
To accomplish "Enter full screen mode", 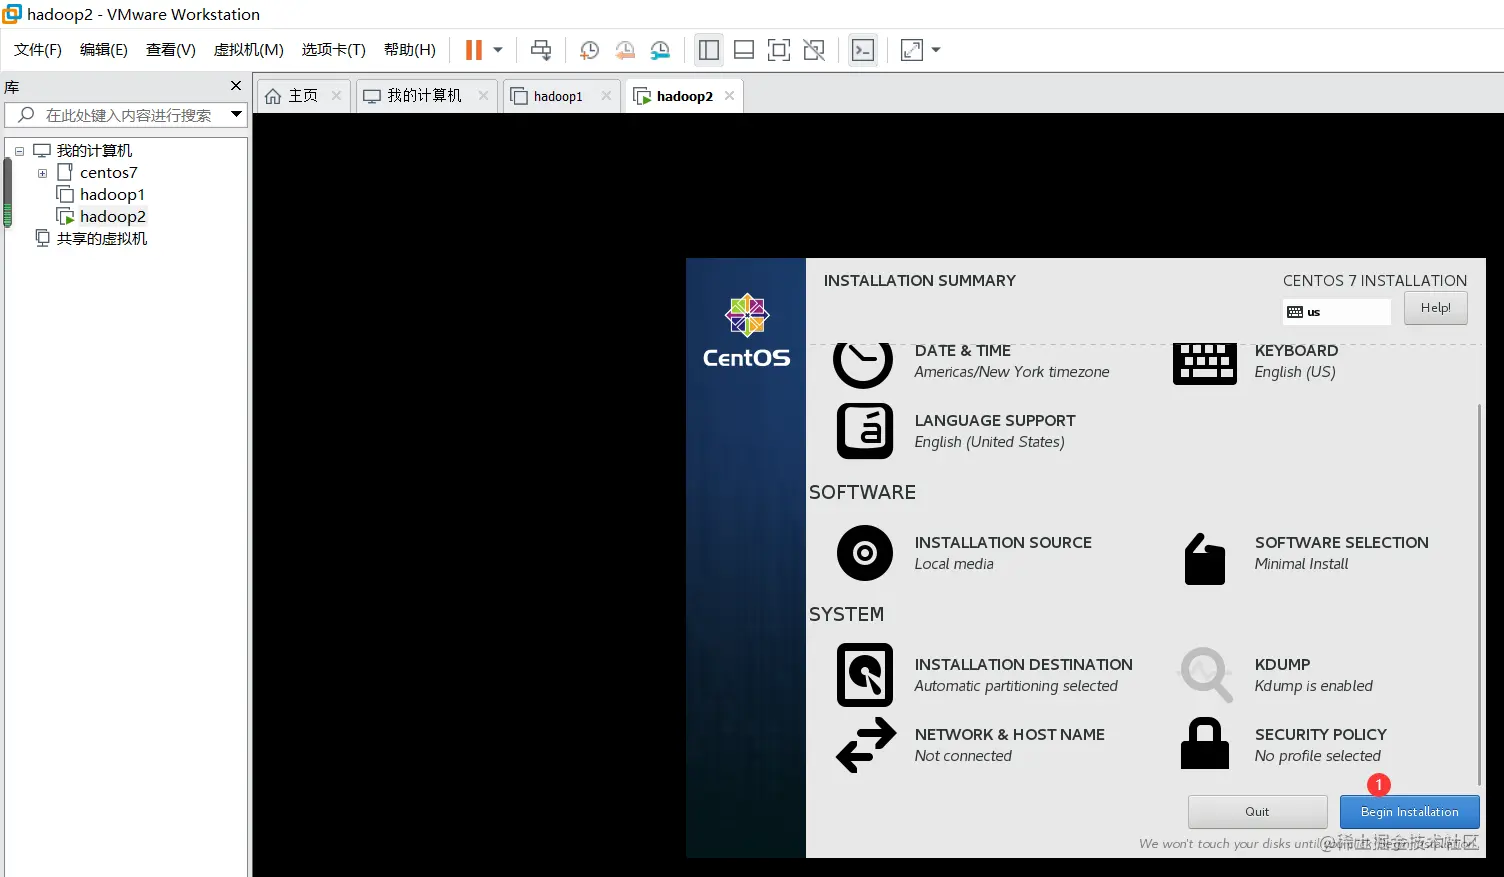I will point(779,50).
